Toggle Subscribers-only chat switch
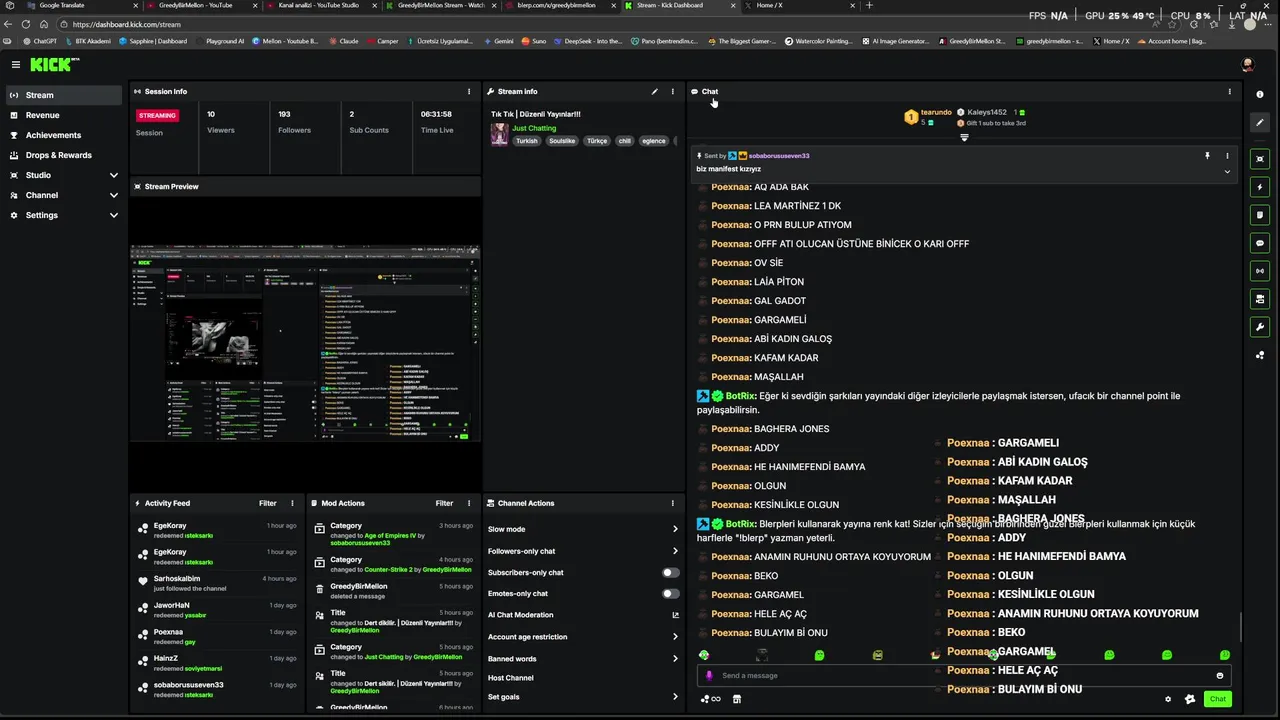Image resolution: width=1280 pixels, height=720 pixels. click(x=670, y=573)
